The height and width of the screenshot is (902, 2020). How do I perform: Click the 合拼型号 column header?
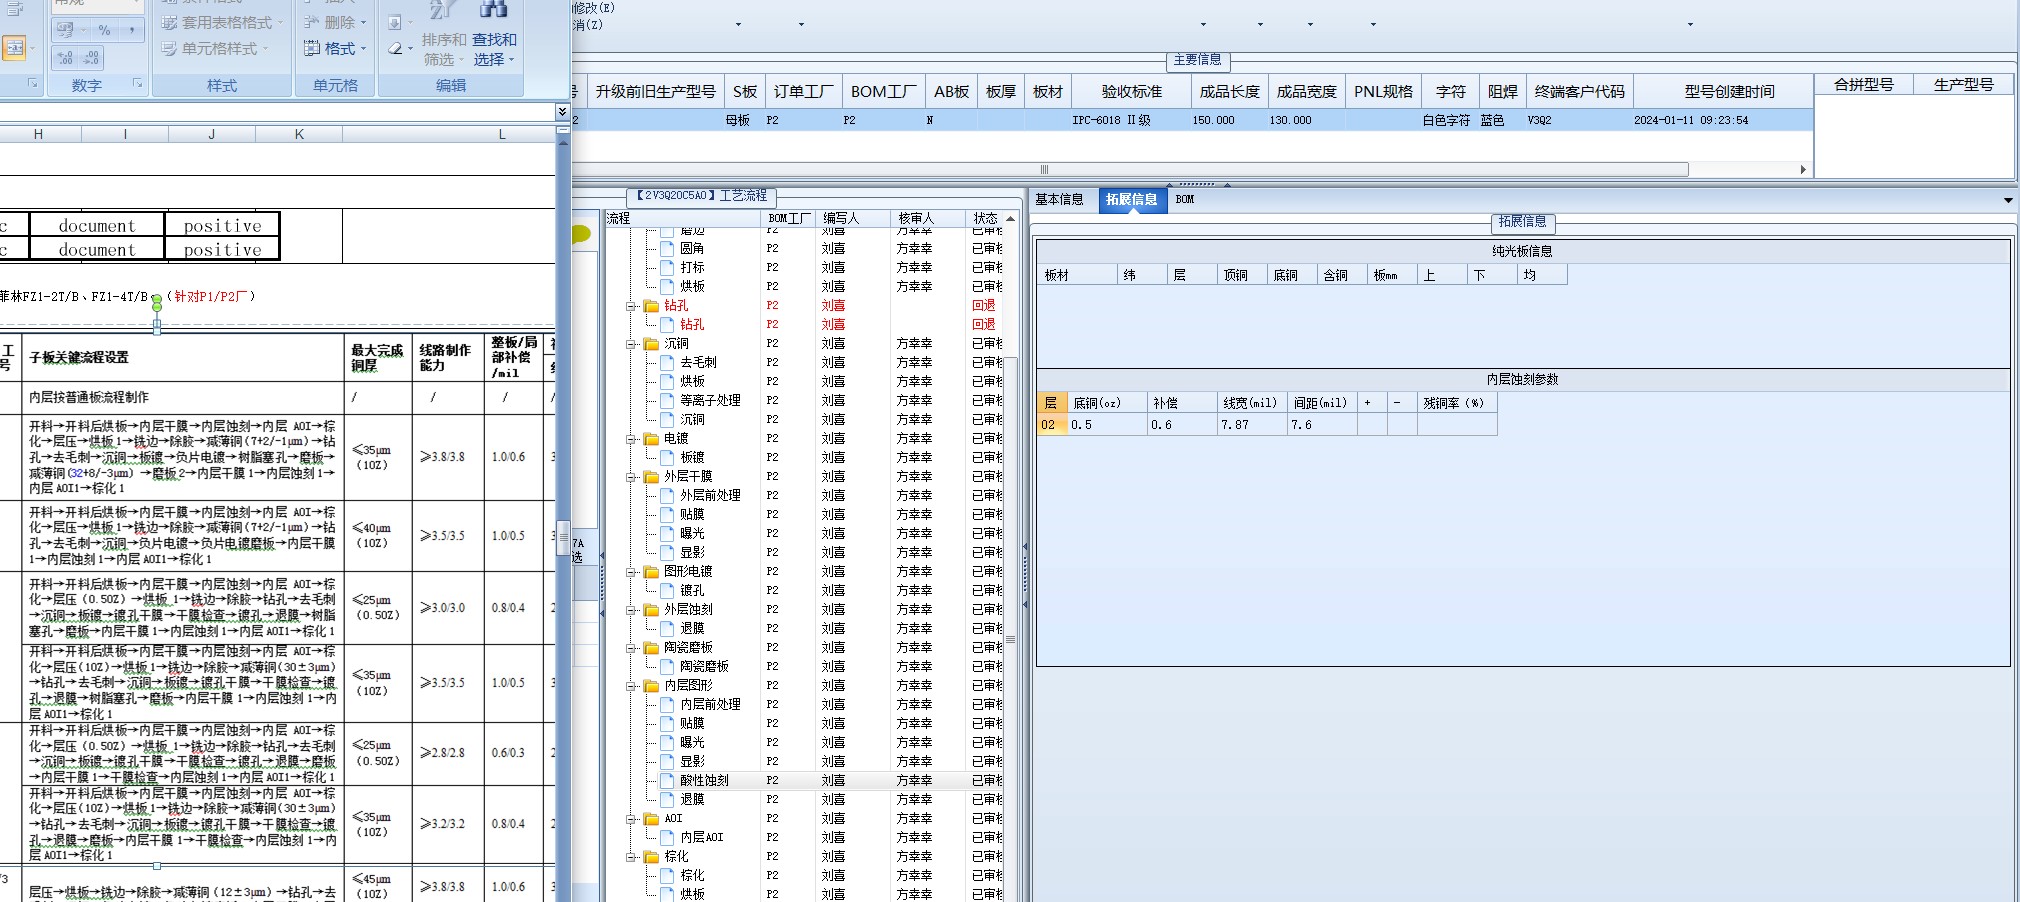pyautogui.click(x=1864, y=85)
